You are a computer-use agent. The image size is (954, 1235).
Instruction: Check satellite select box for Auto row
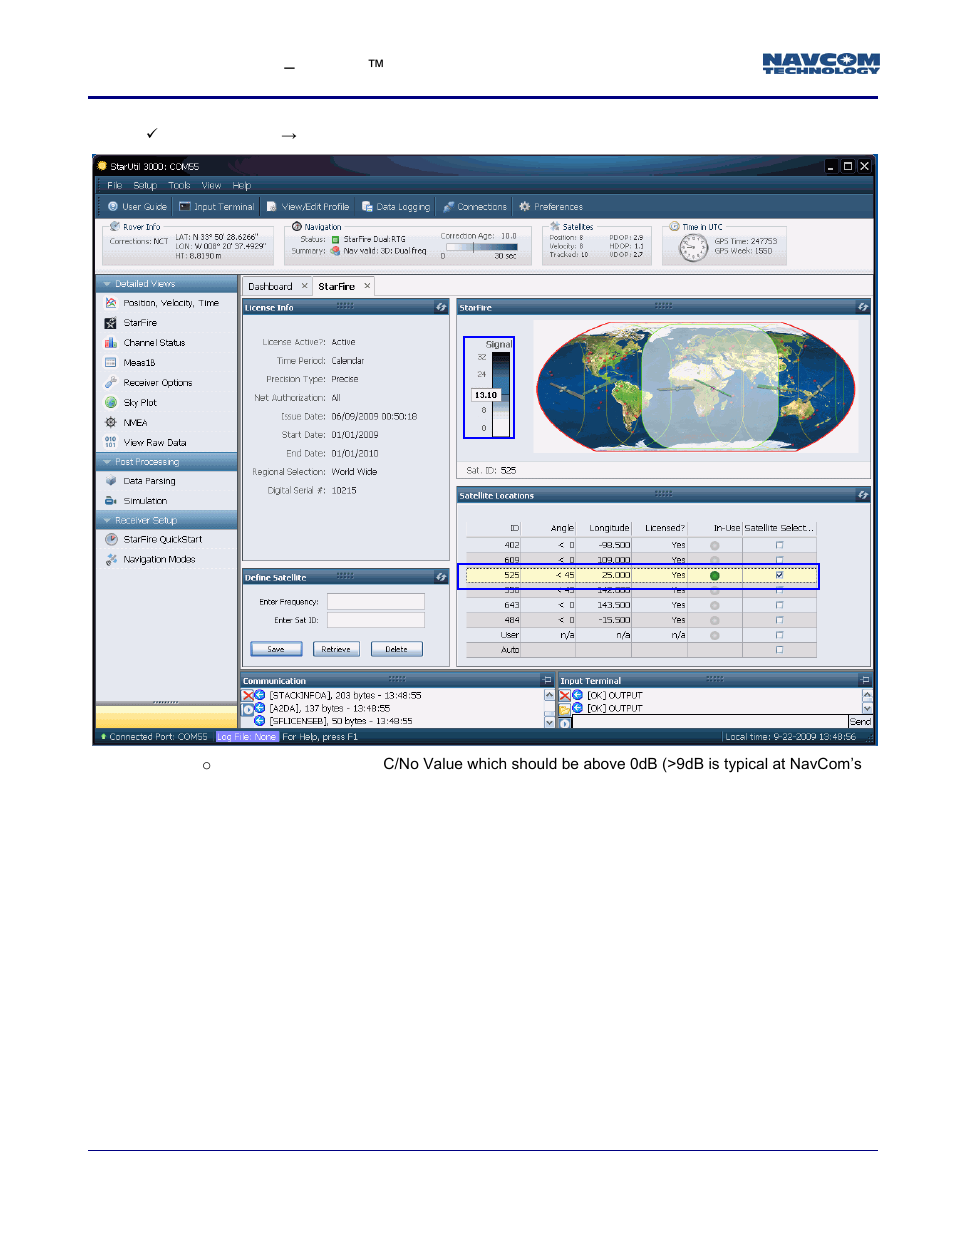point(779,650)
